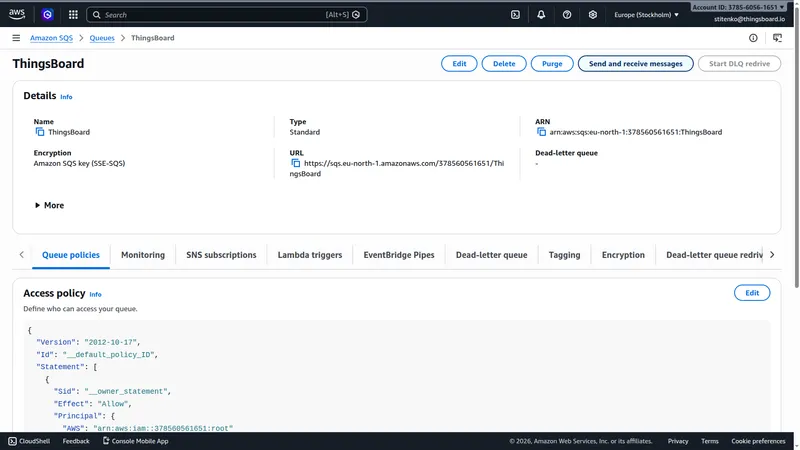800x450 pixels.
Task: Open the tutorials panel icon
Action: [x=777, y=38]
